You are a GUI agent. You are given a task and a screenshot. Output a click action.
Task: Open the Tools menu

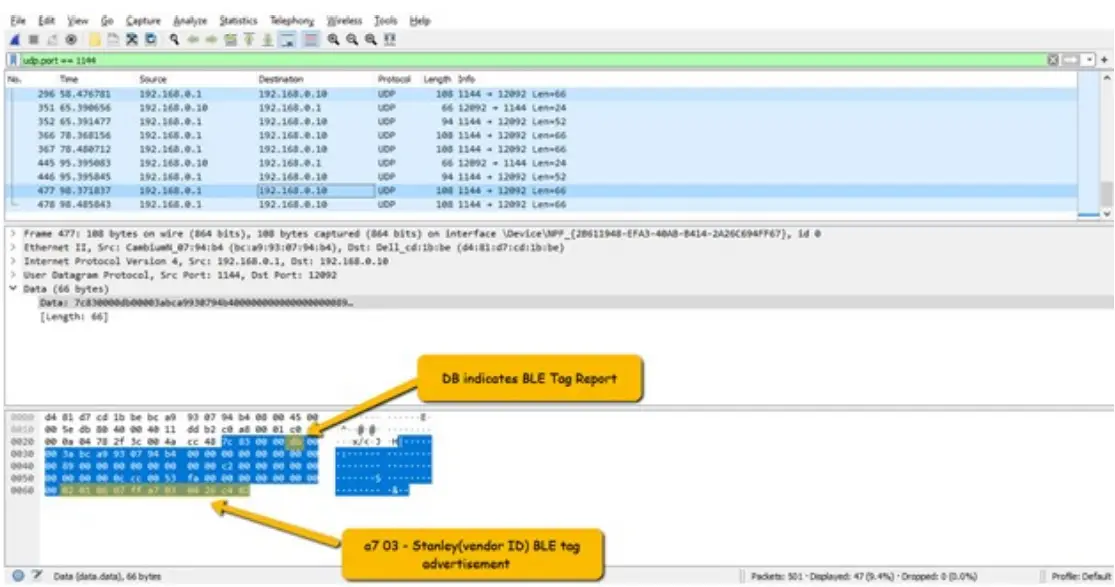pyautogui.click(x=385, y=21)
